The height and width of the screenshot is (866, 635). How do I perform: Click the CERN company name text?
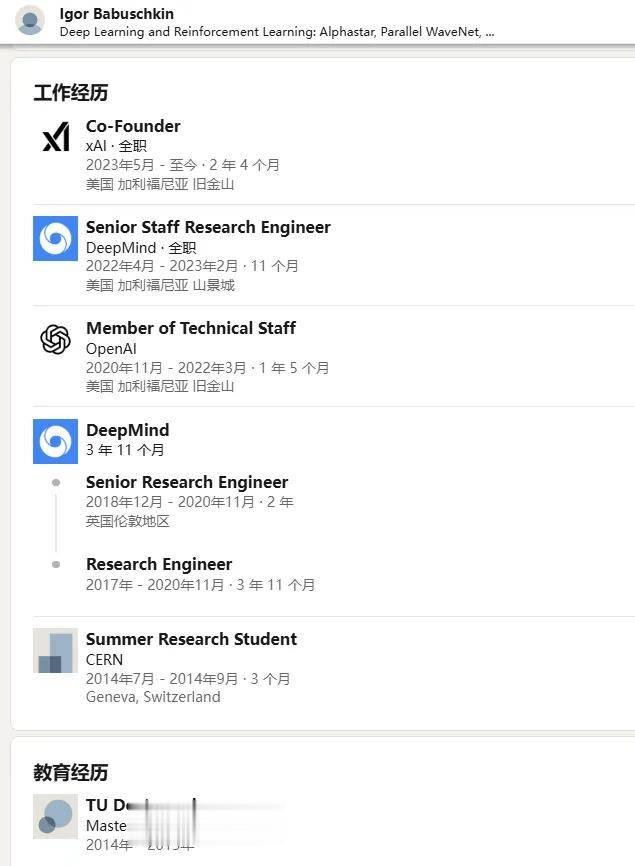pos(105,660)
